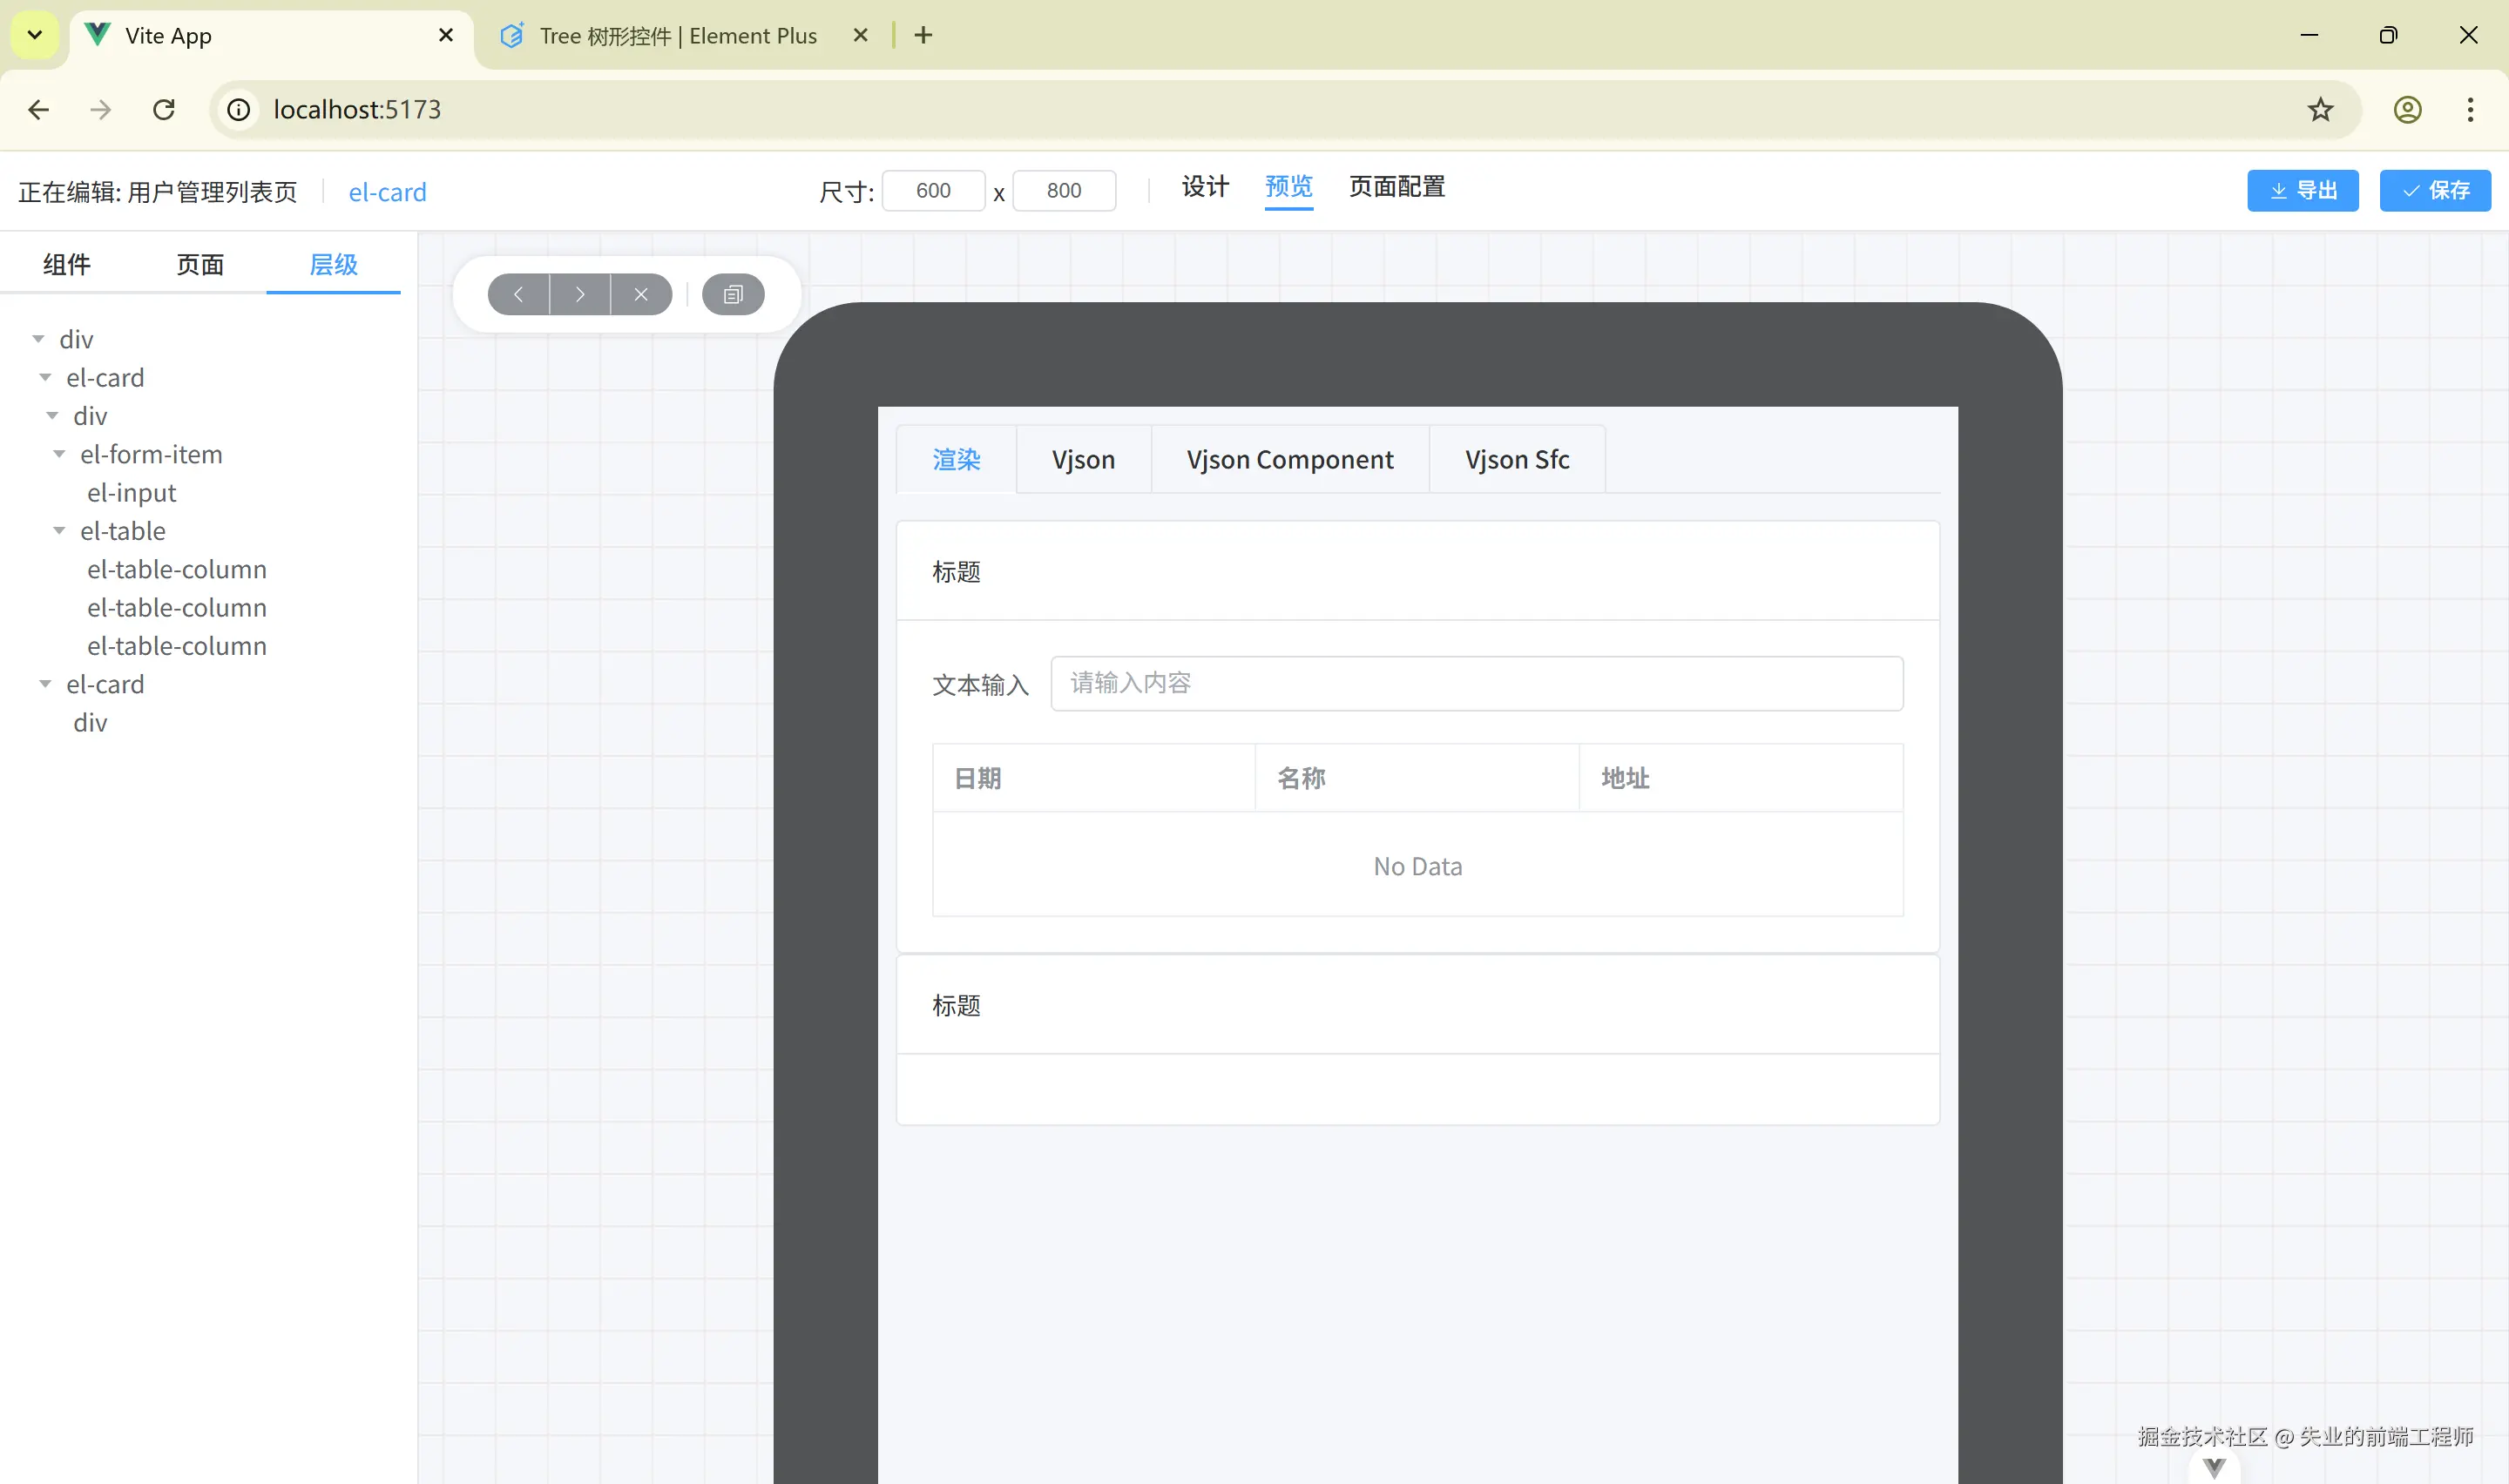The image size is (2509, 1484).
Task: Open the Chrome three-dot menu
Action: point(2470,109)
